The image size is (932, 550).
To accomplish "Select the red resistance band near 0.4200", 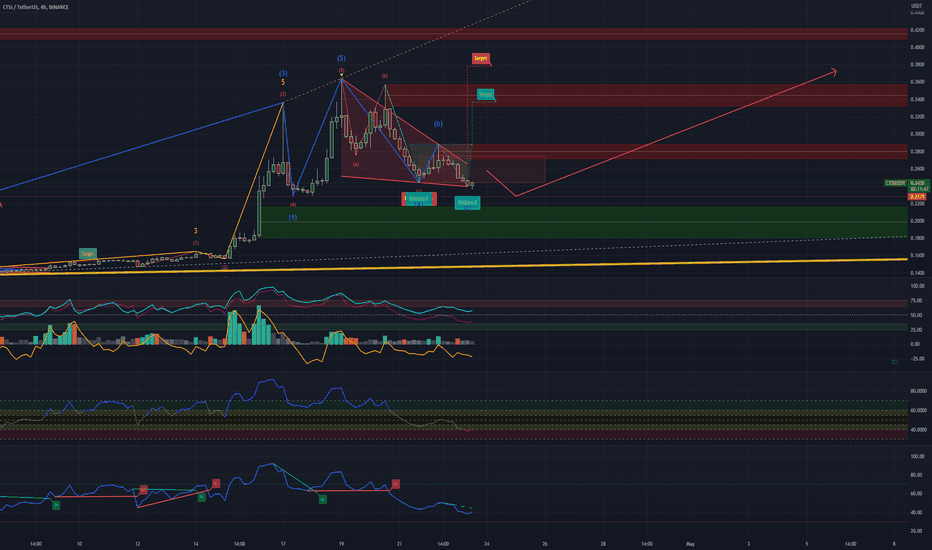I will coord(454,33).
